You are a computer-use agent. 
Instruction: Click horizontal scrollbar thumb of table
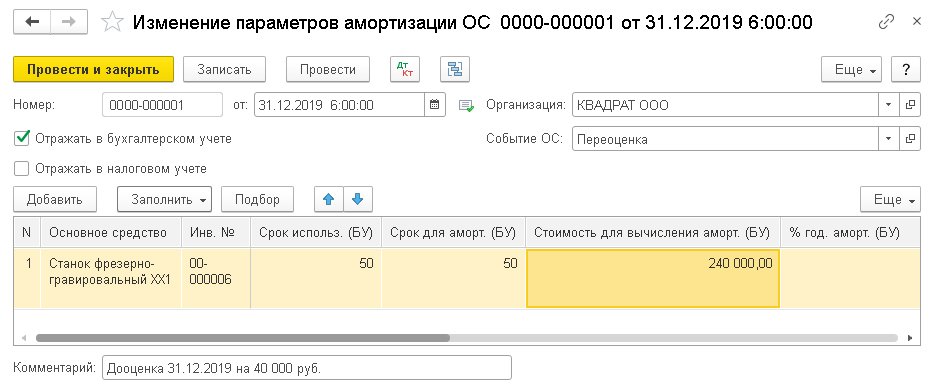click(243, 338)
